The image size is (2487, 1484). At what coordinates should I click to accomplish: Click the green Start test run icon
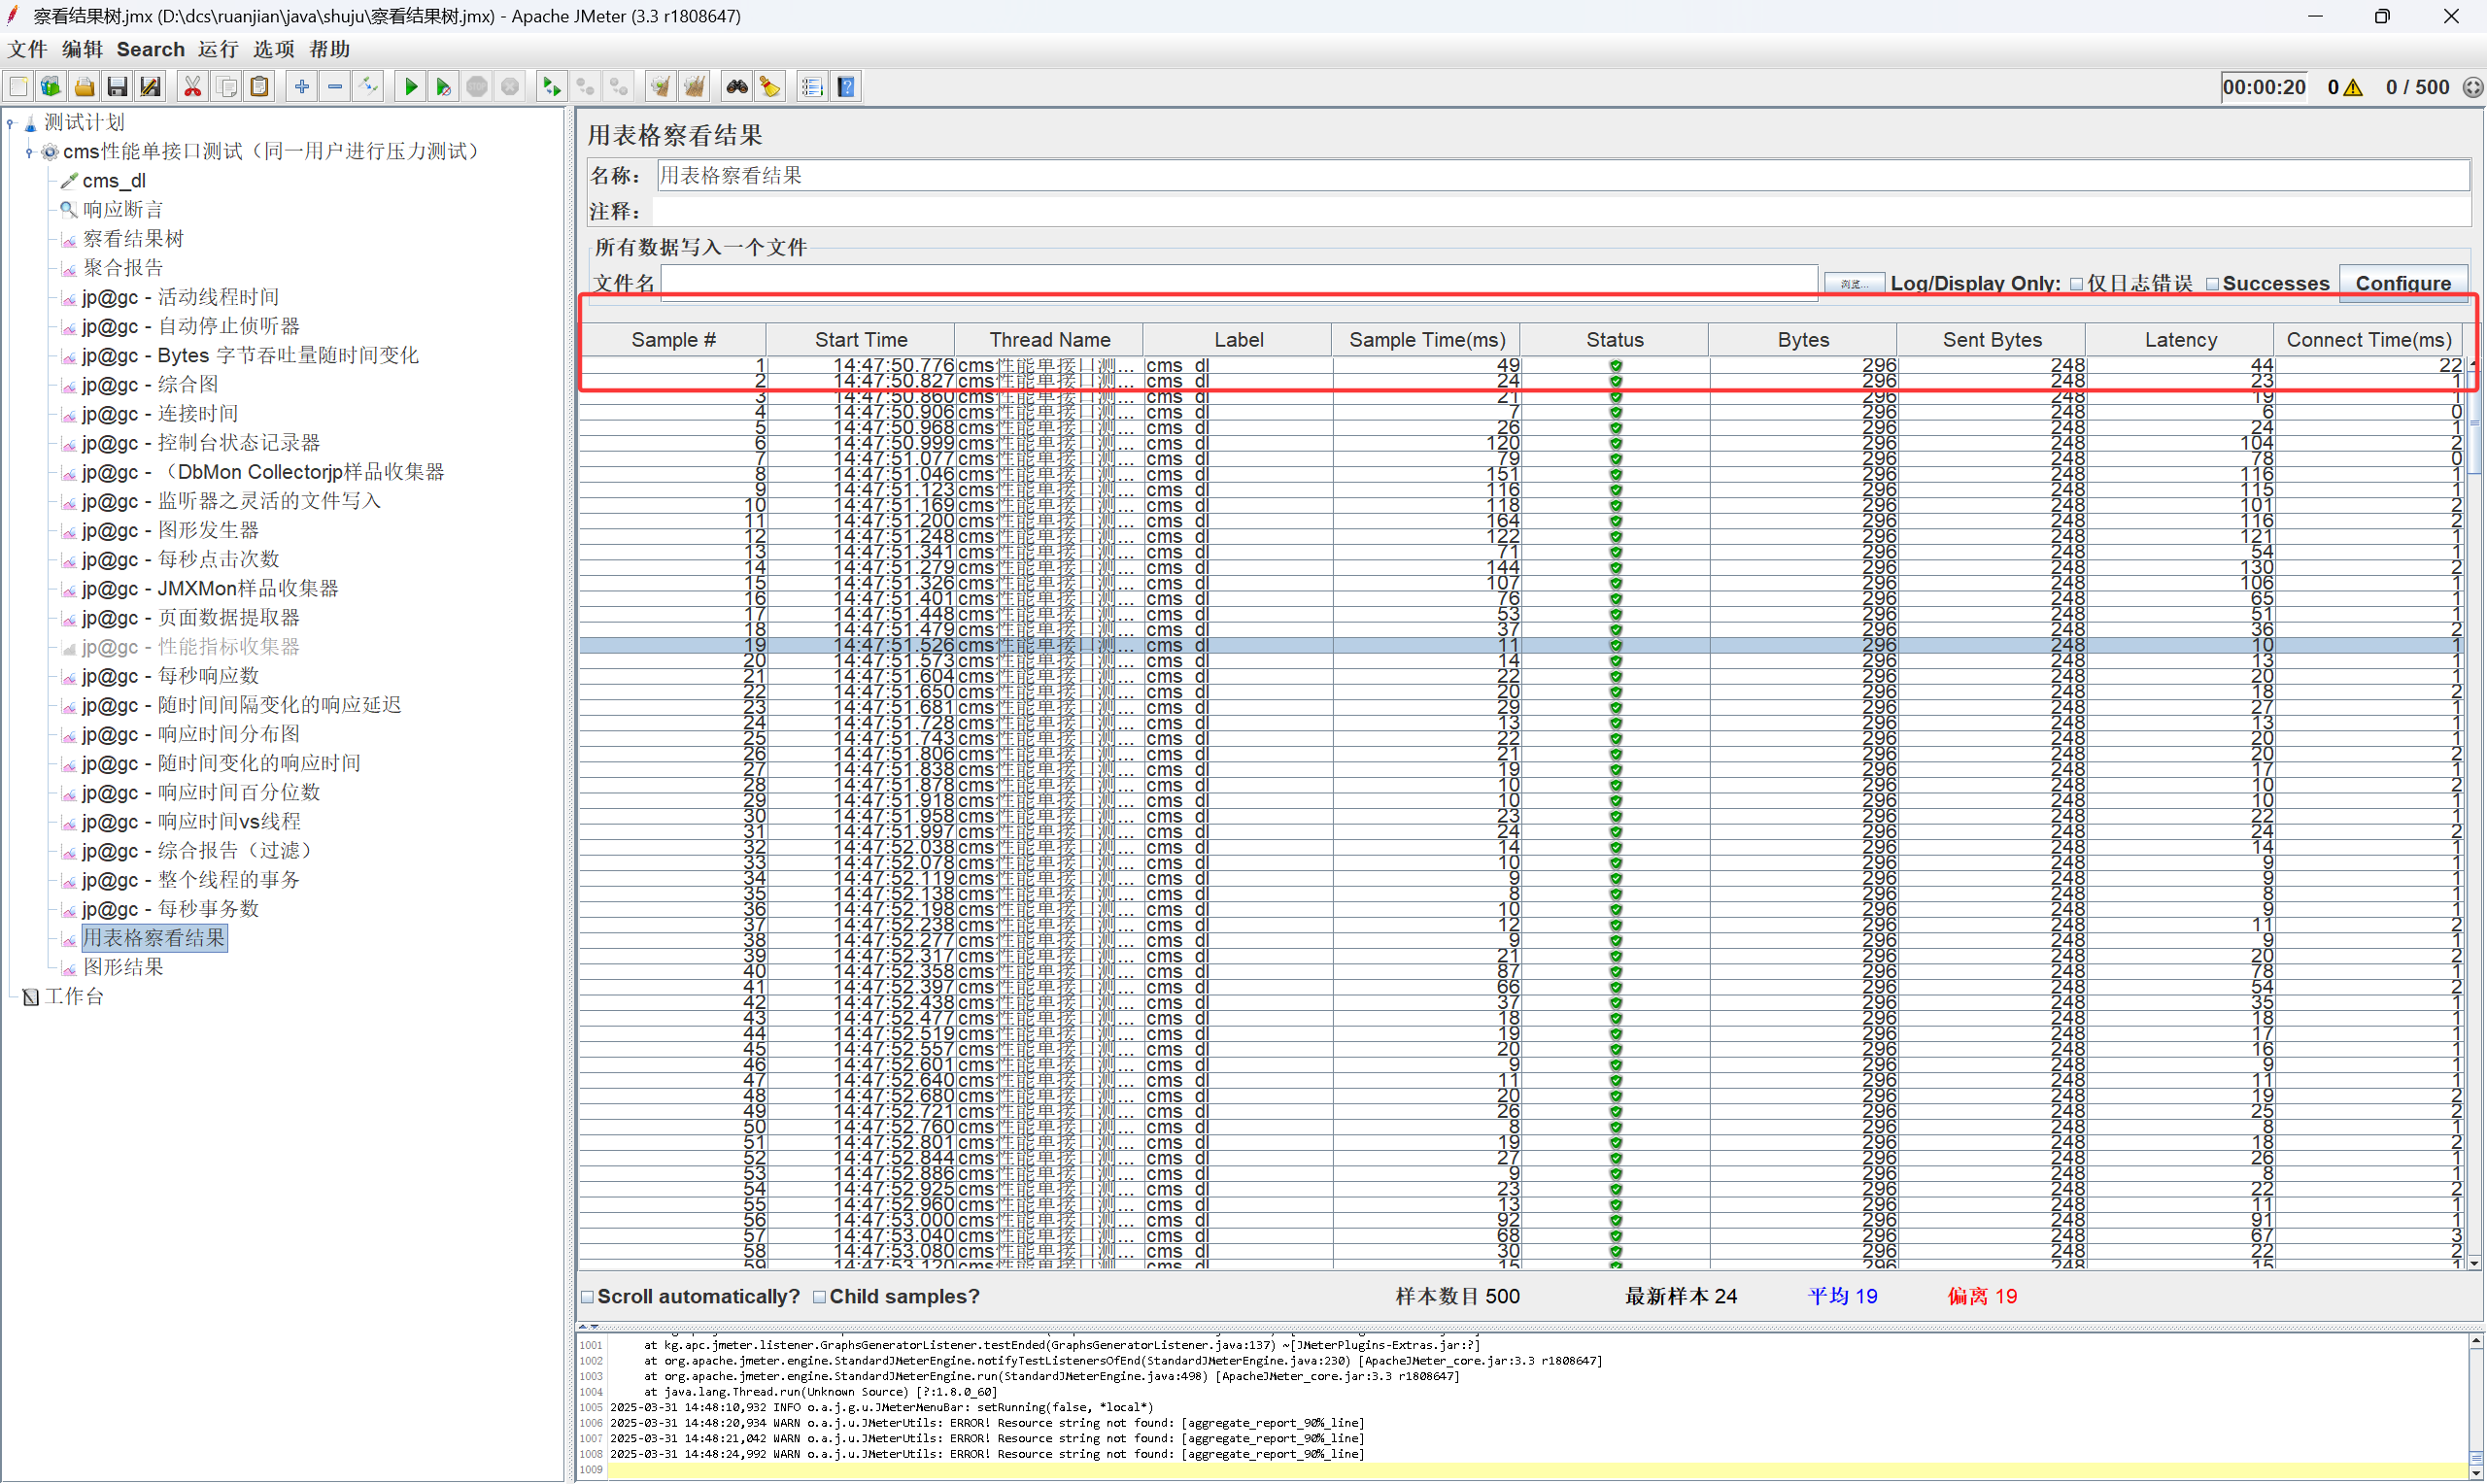[x=410, y=87]
